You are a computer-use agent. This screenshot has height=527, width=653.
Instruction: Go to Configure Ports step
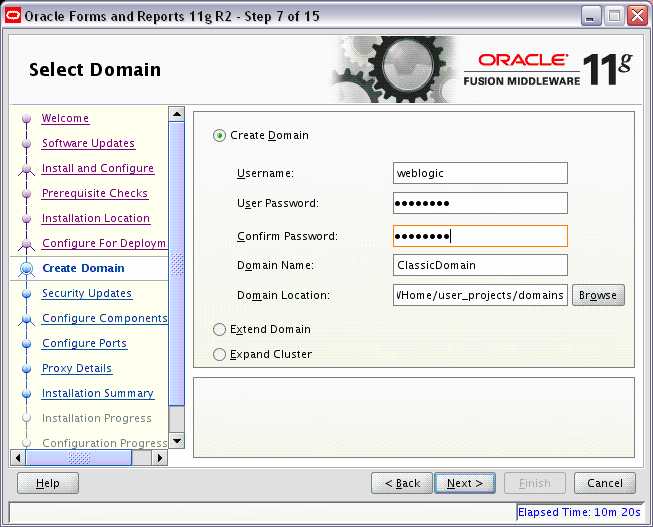coord(85,343)
